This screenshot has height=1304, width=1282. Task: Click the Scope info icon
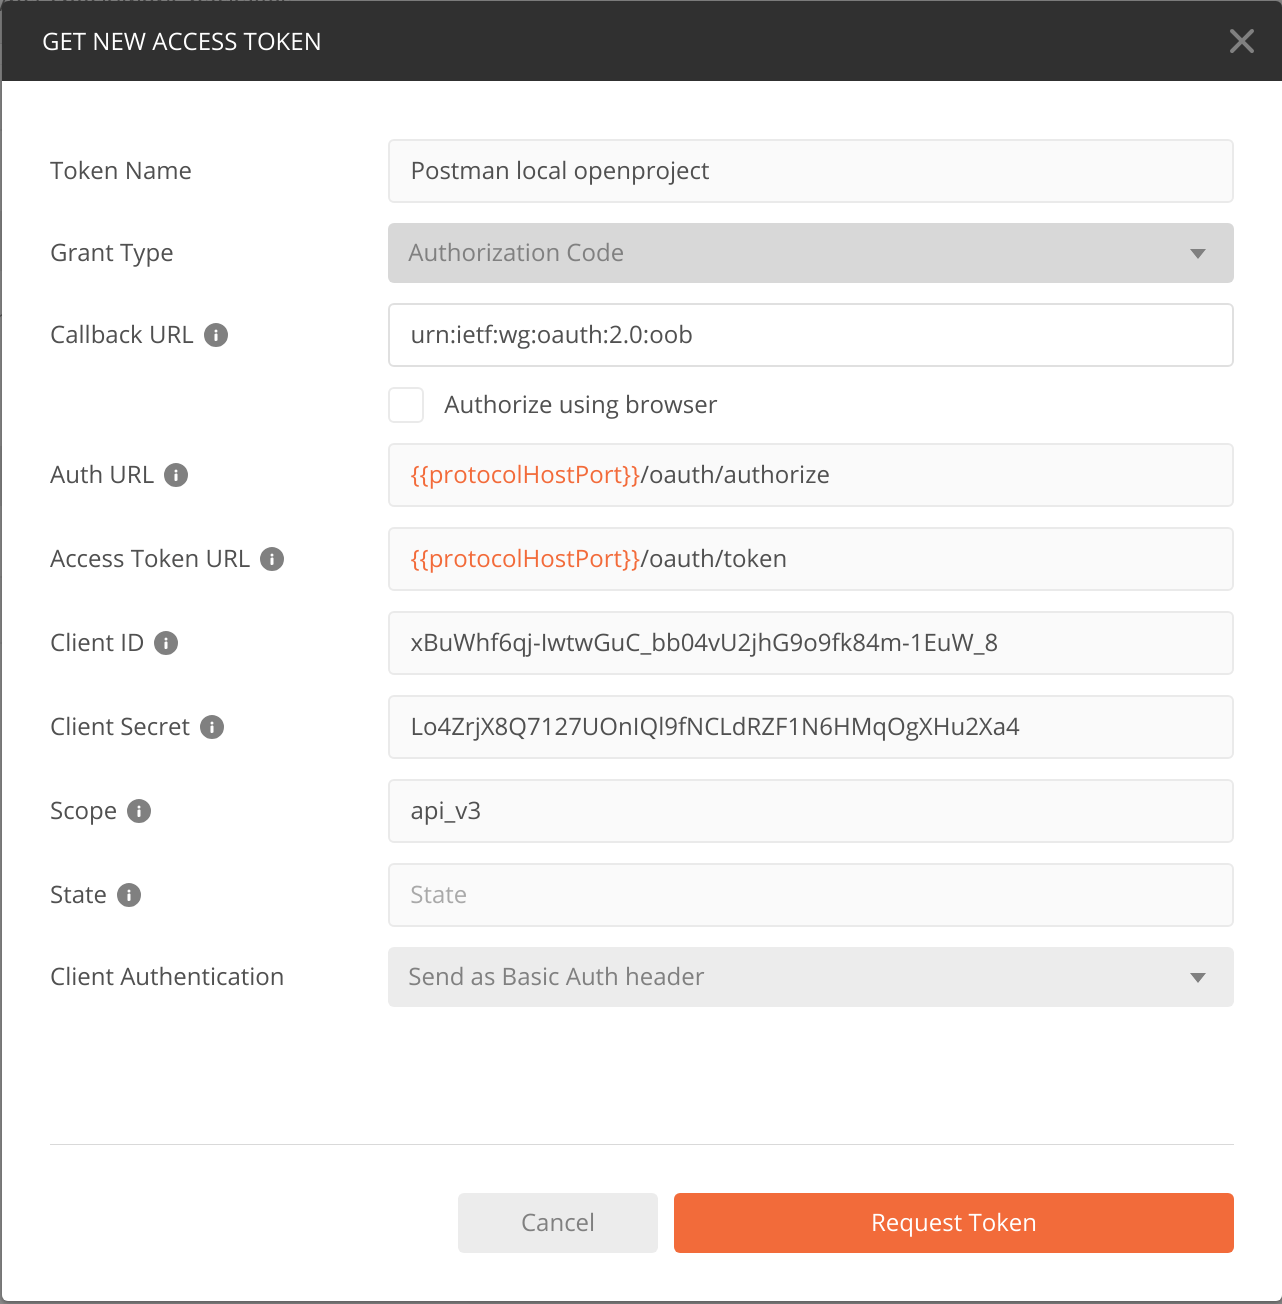139,812
